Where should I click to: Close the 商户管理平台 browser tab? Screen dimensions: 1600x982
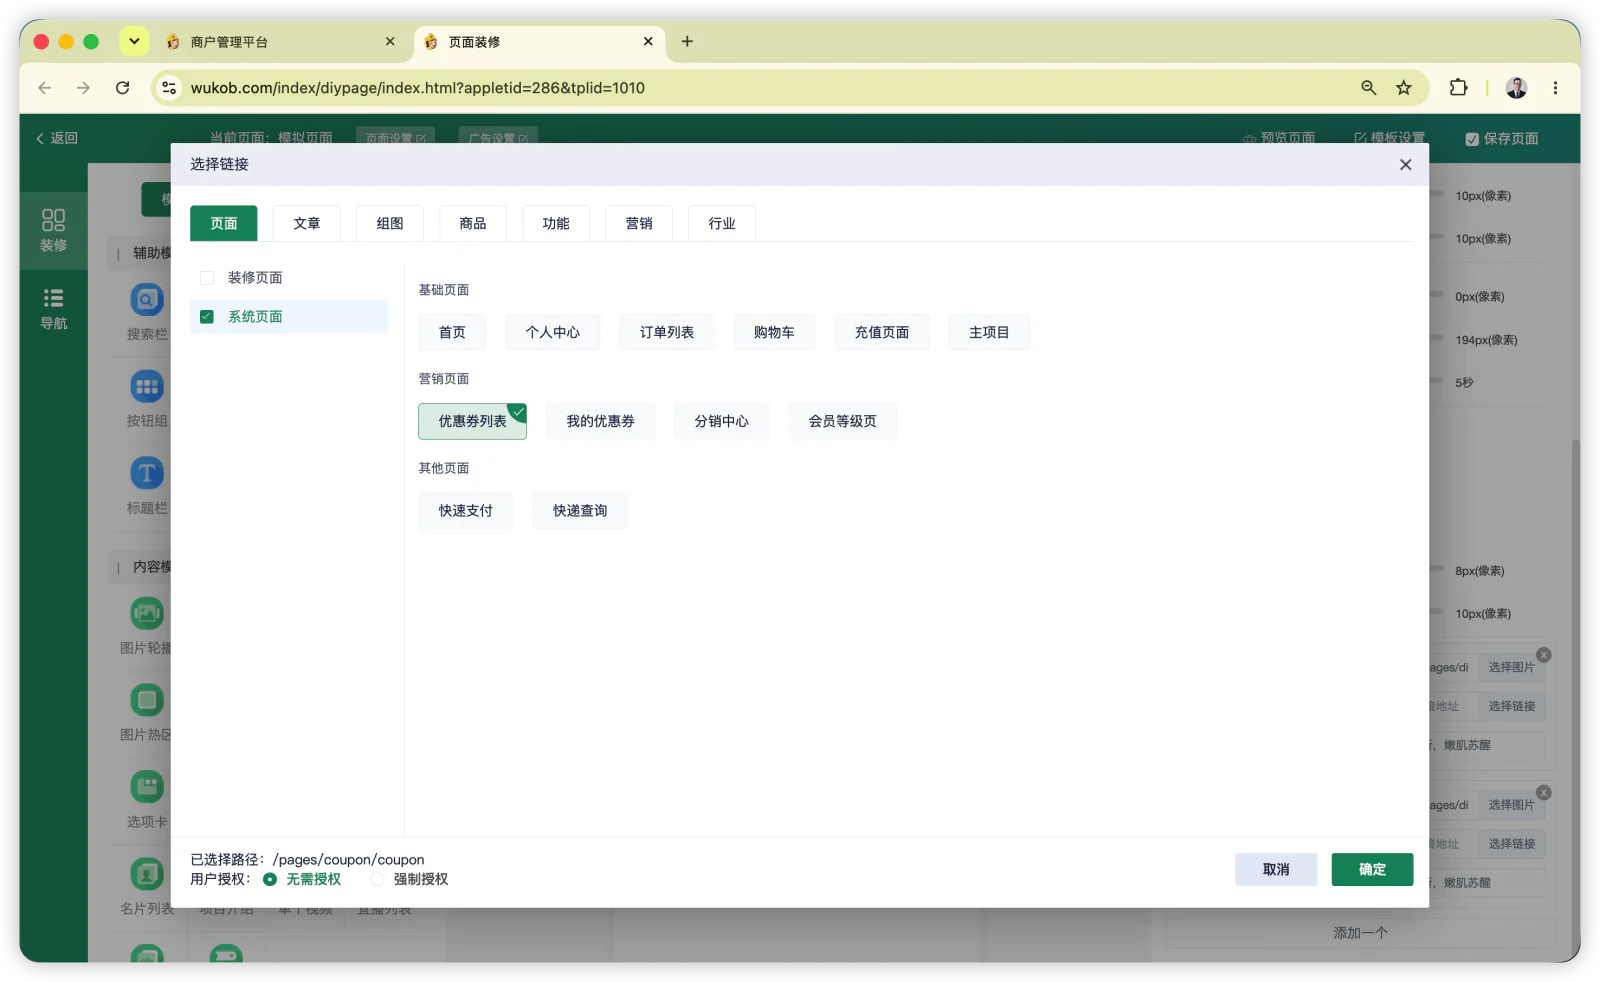tap(390, 42)
